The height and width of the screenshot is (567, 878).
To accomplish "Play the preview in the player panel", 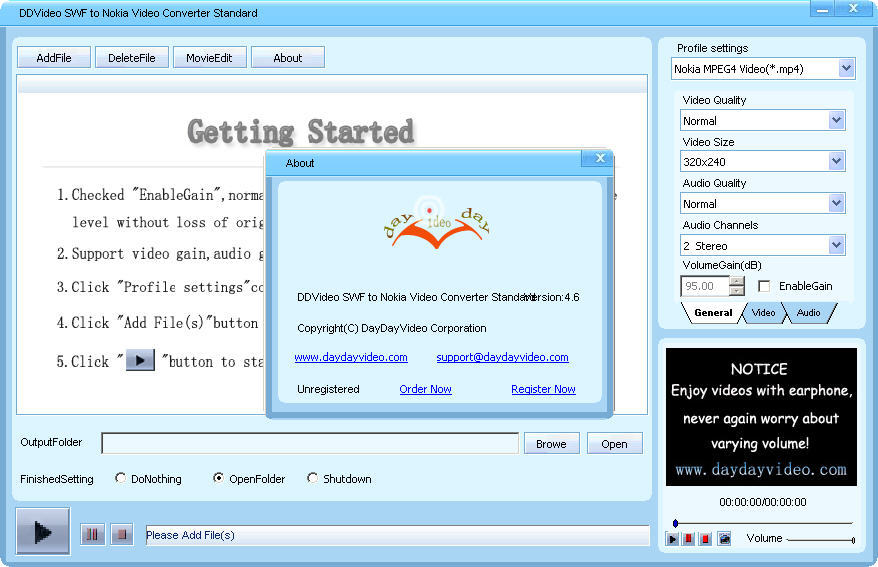I will pos(672,538).
